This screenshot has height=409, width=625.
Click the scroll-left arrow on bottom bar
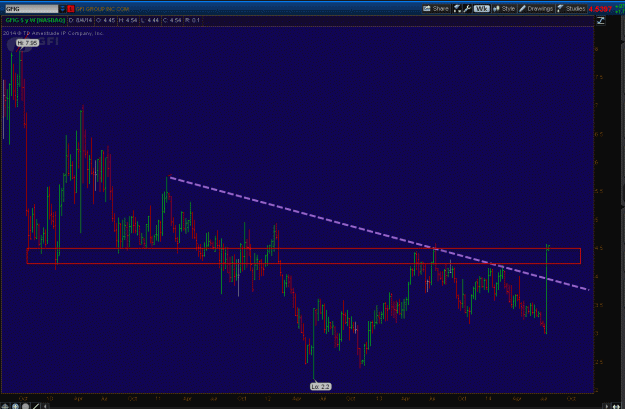coord(45,406)
